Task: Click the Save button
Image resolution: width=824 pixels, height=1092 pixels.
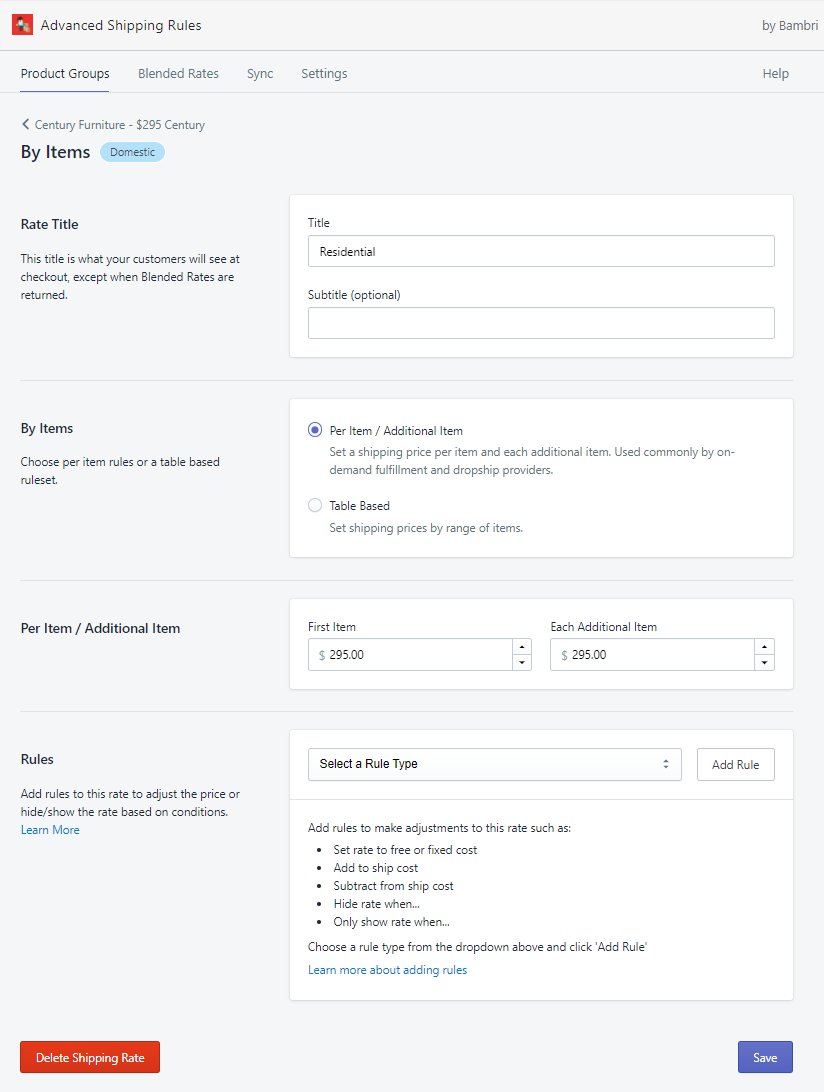Action: [x=765, y=1057]
